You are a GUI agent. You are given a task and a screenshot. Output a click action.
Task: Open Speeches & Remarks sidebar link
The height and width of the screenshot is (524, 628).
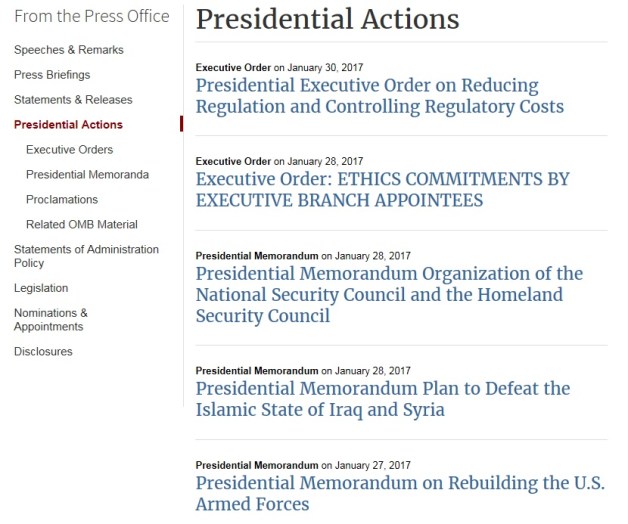pos(68,50)
